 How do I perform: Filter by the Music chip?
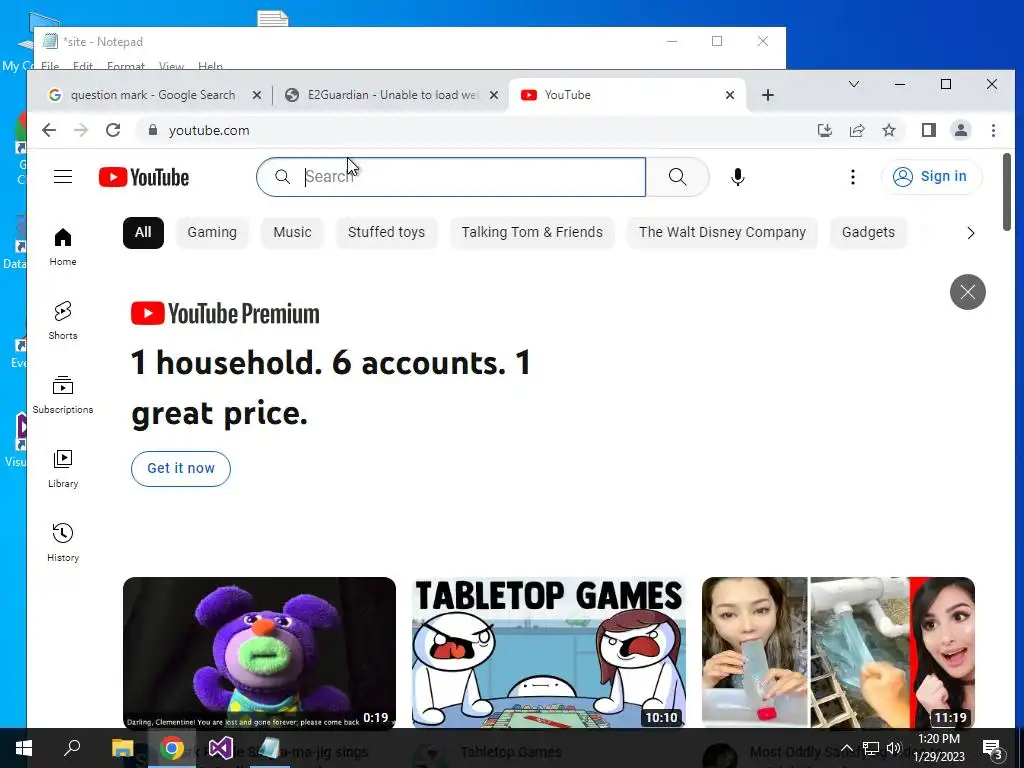click(x=292, y=232)
